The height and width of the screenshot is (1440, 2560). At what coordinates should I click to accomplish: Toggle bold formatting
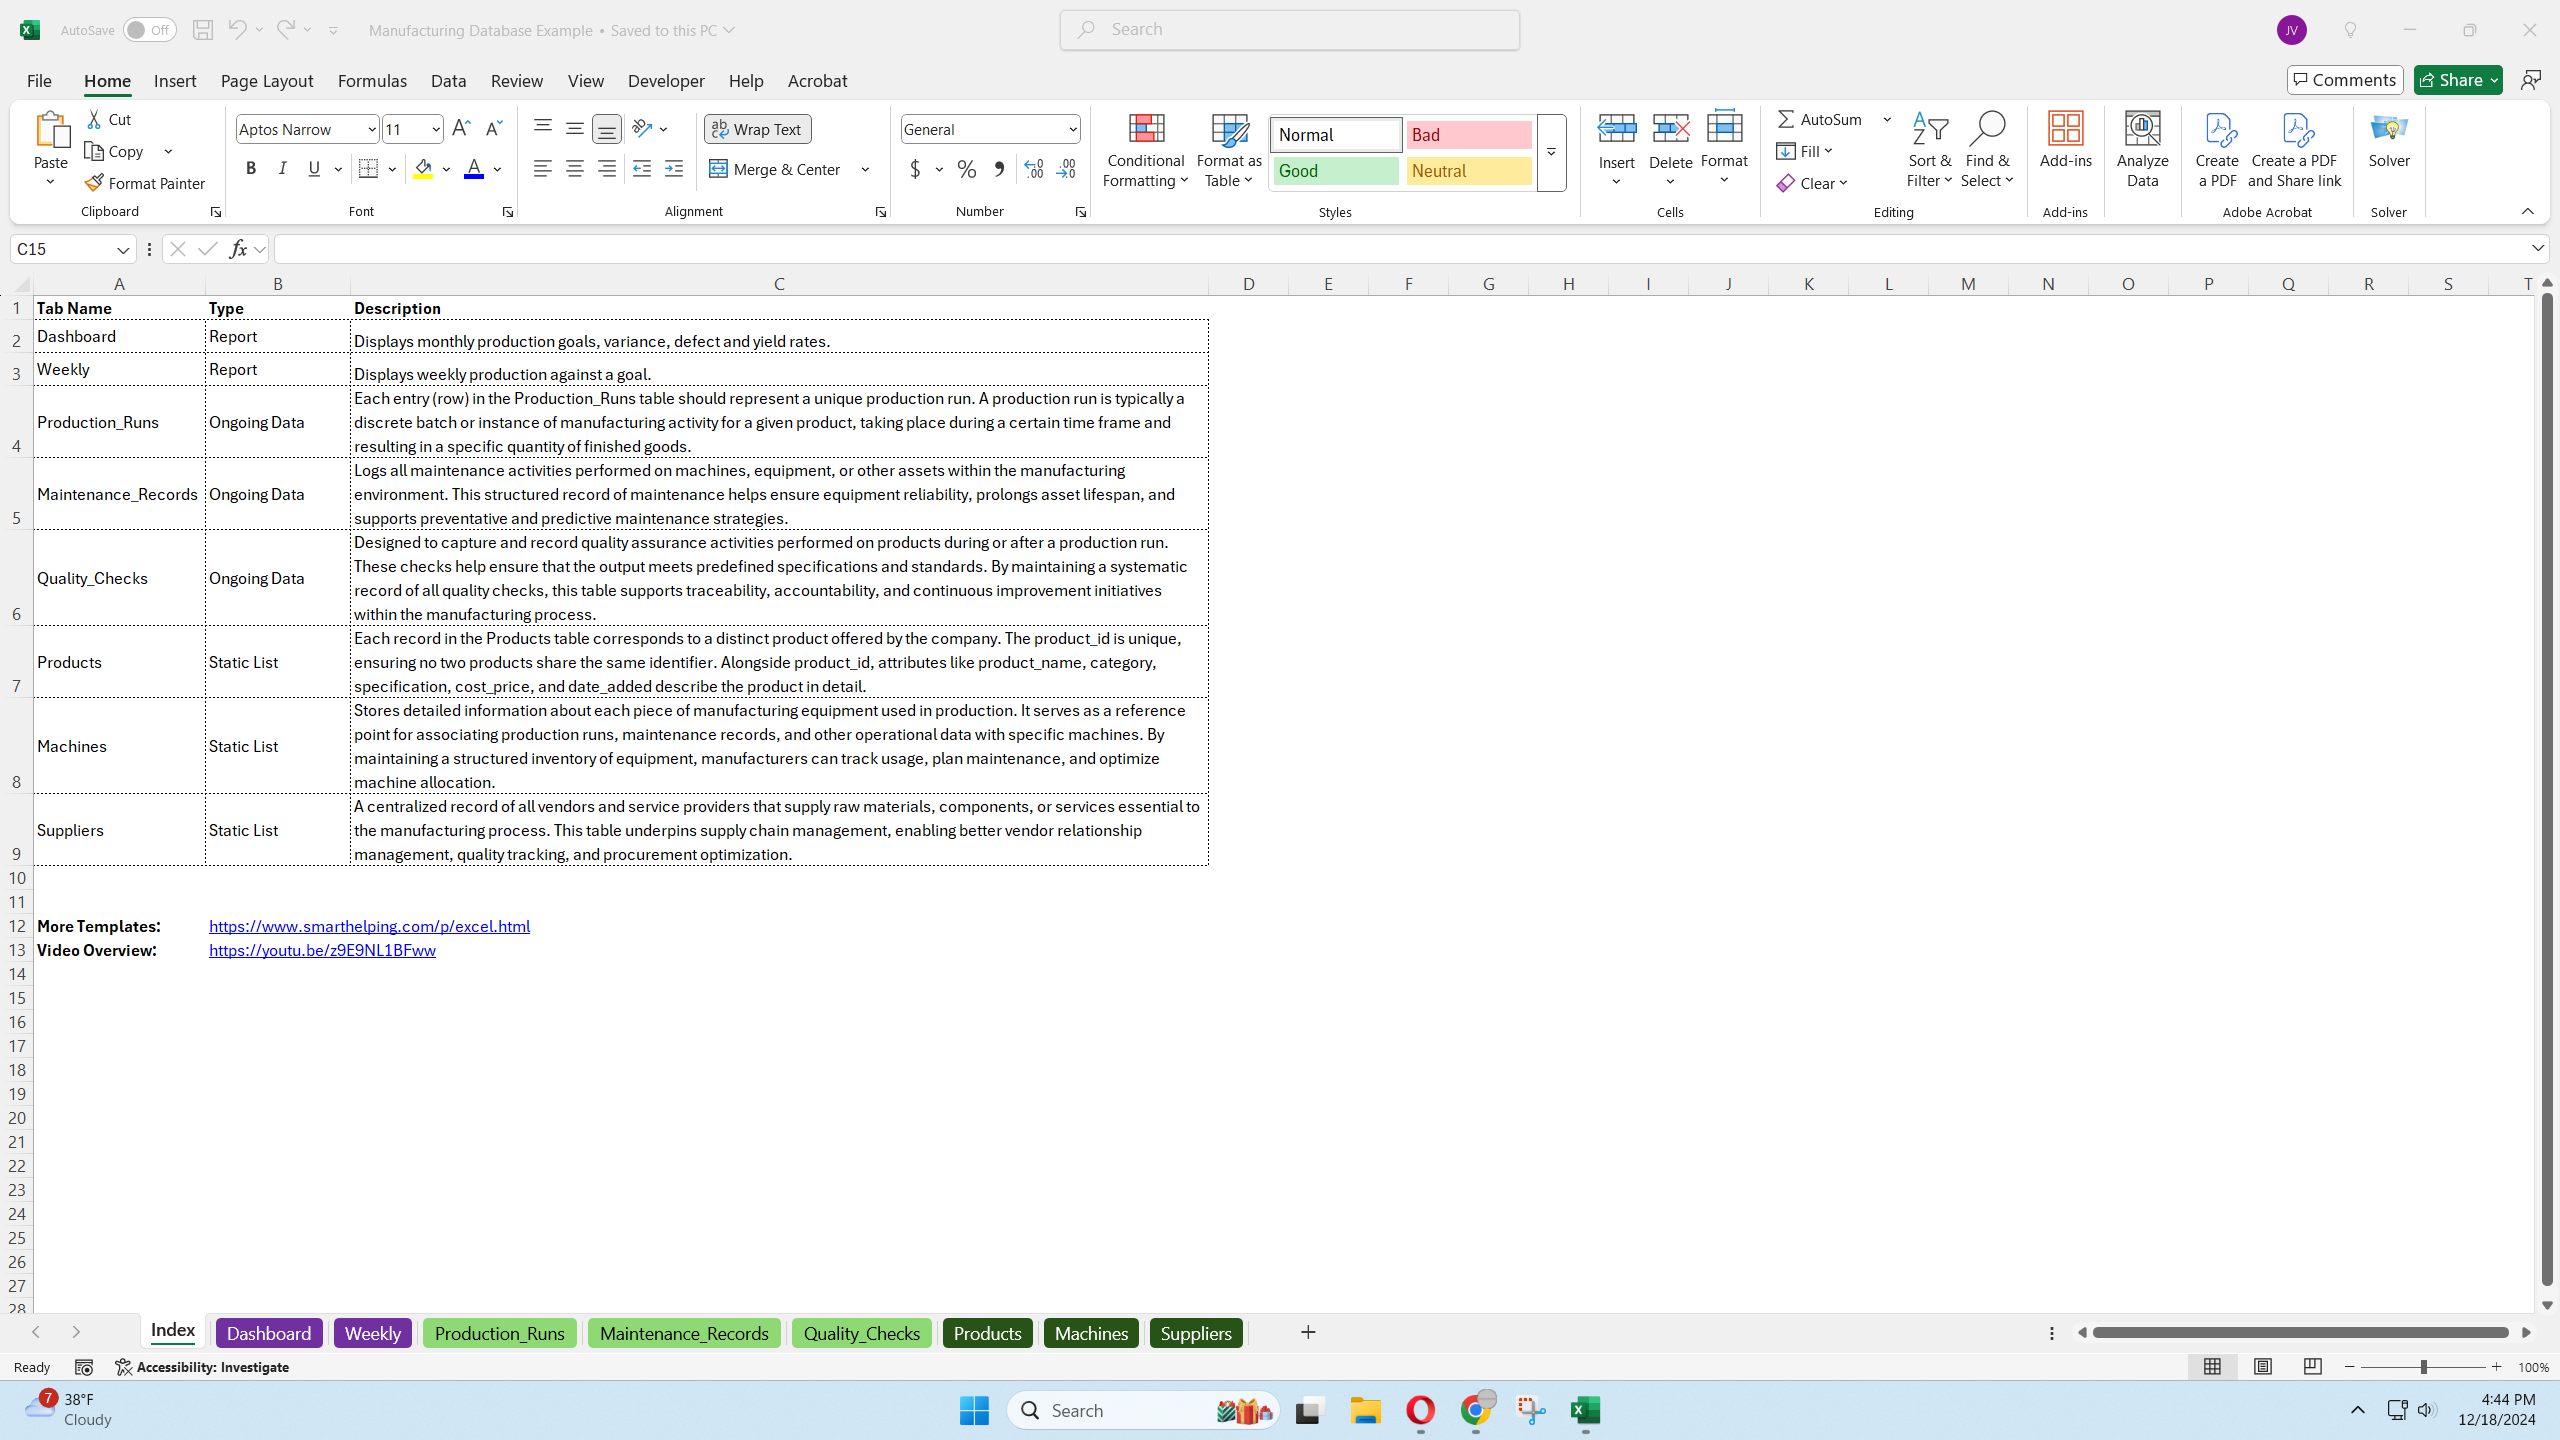coord(250,169)
